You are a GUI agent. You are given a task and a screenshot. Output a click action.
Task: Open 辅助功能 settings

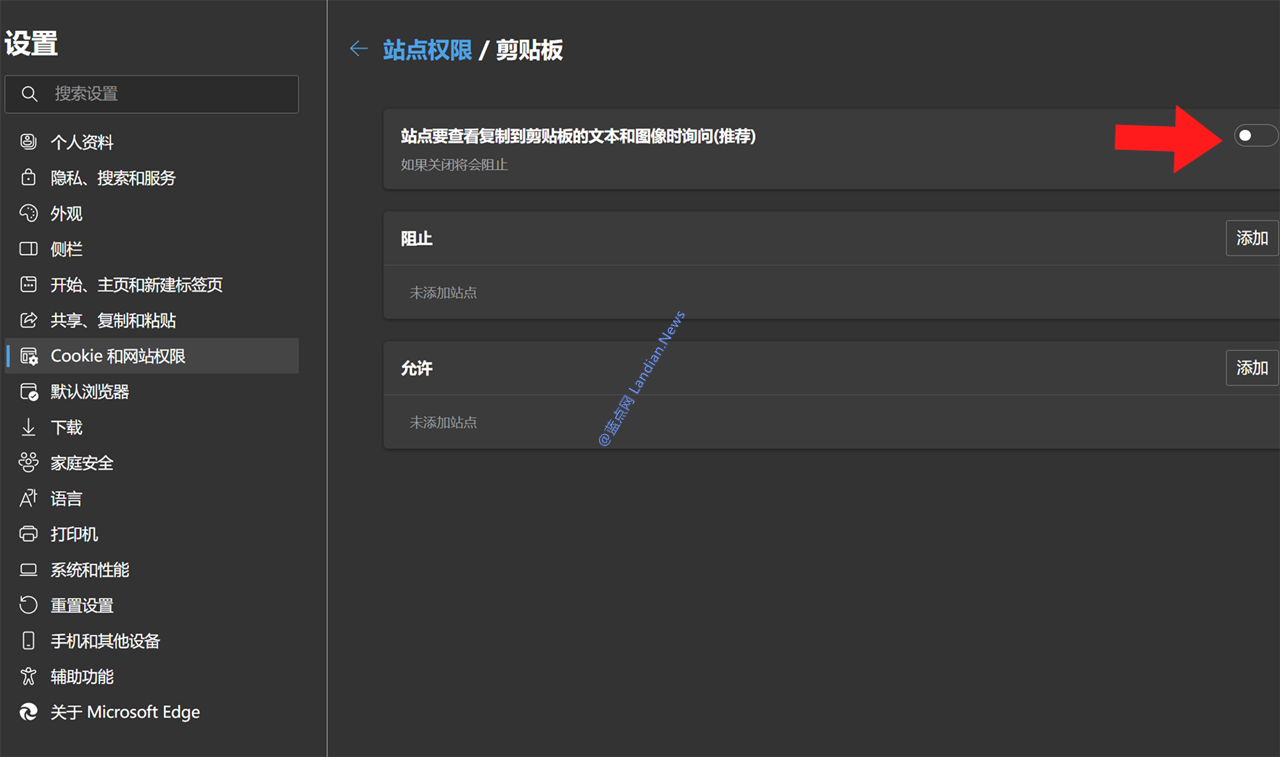click(x=152, y=677)
